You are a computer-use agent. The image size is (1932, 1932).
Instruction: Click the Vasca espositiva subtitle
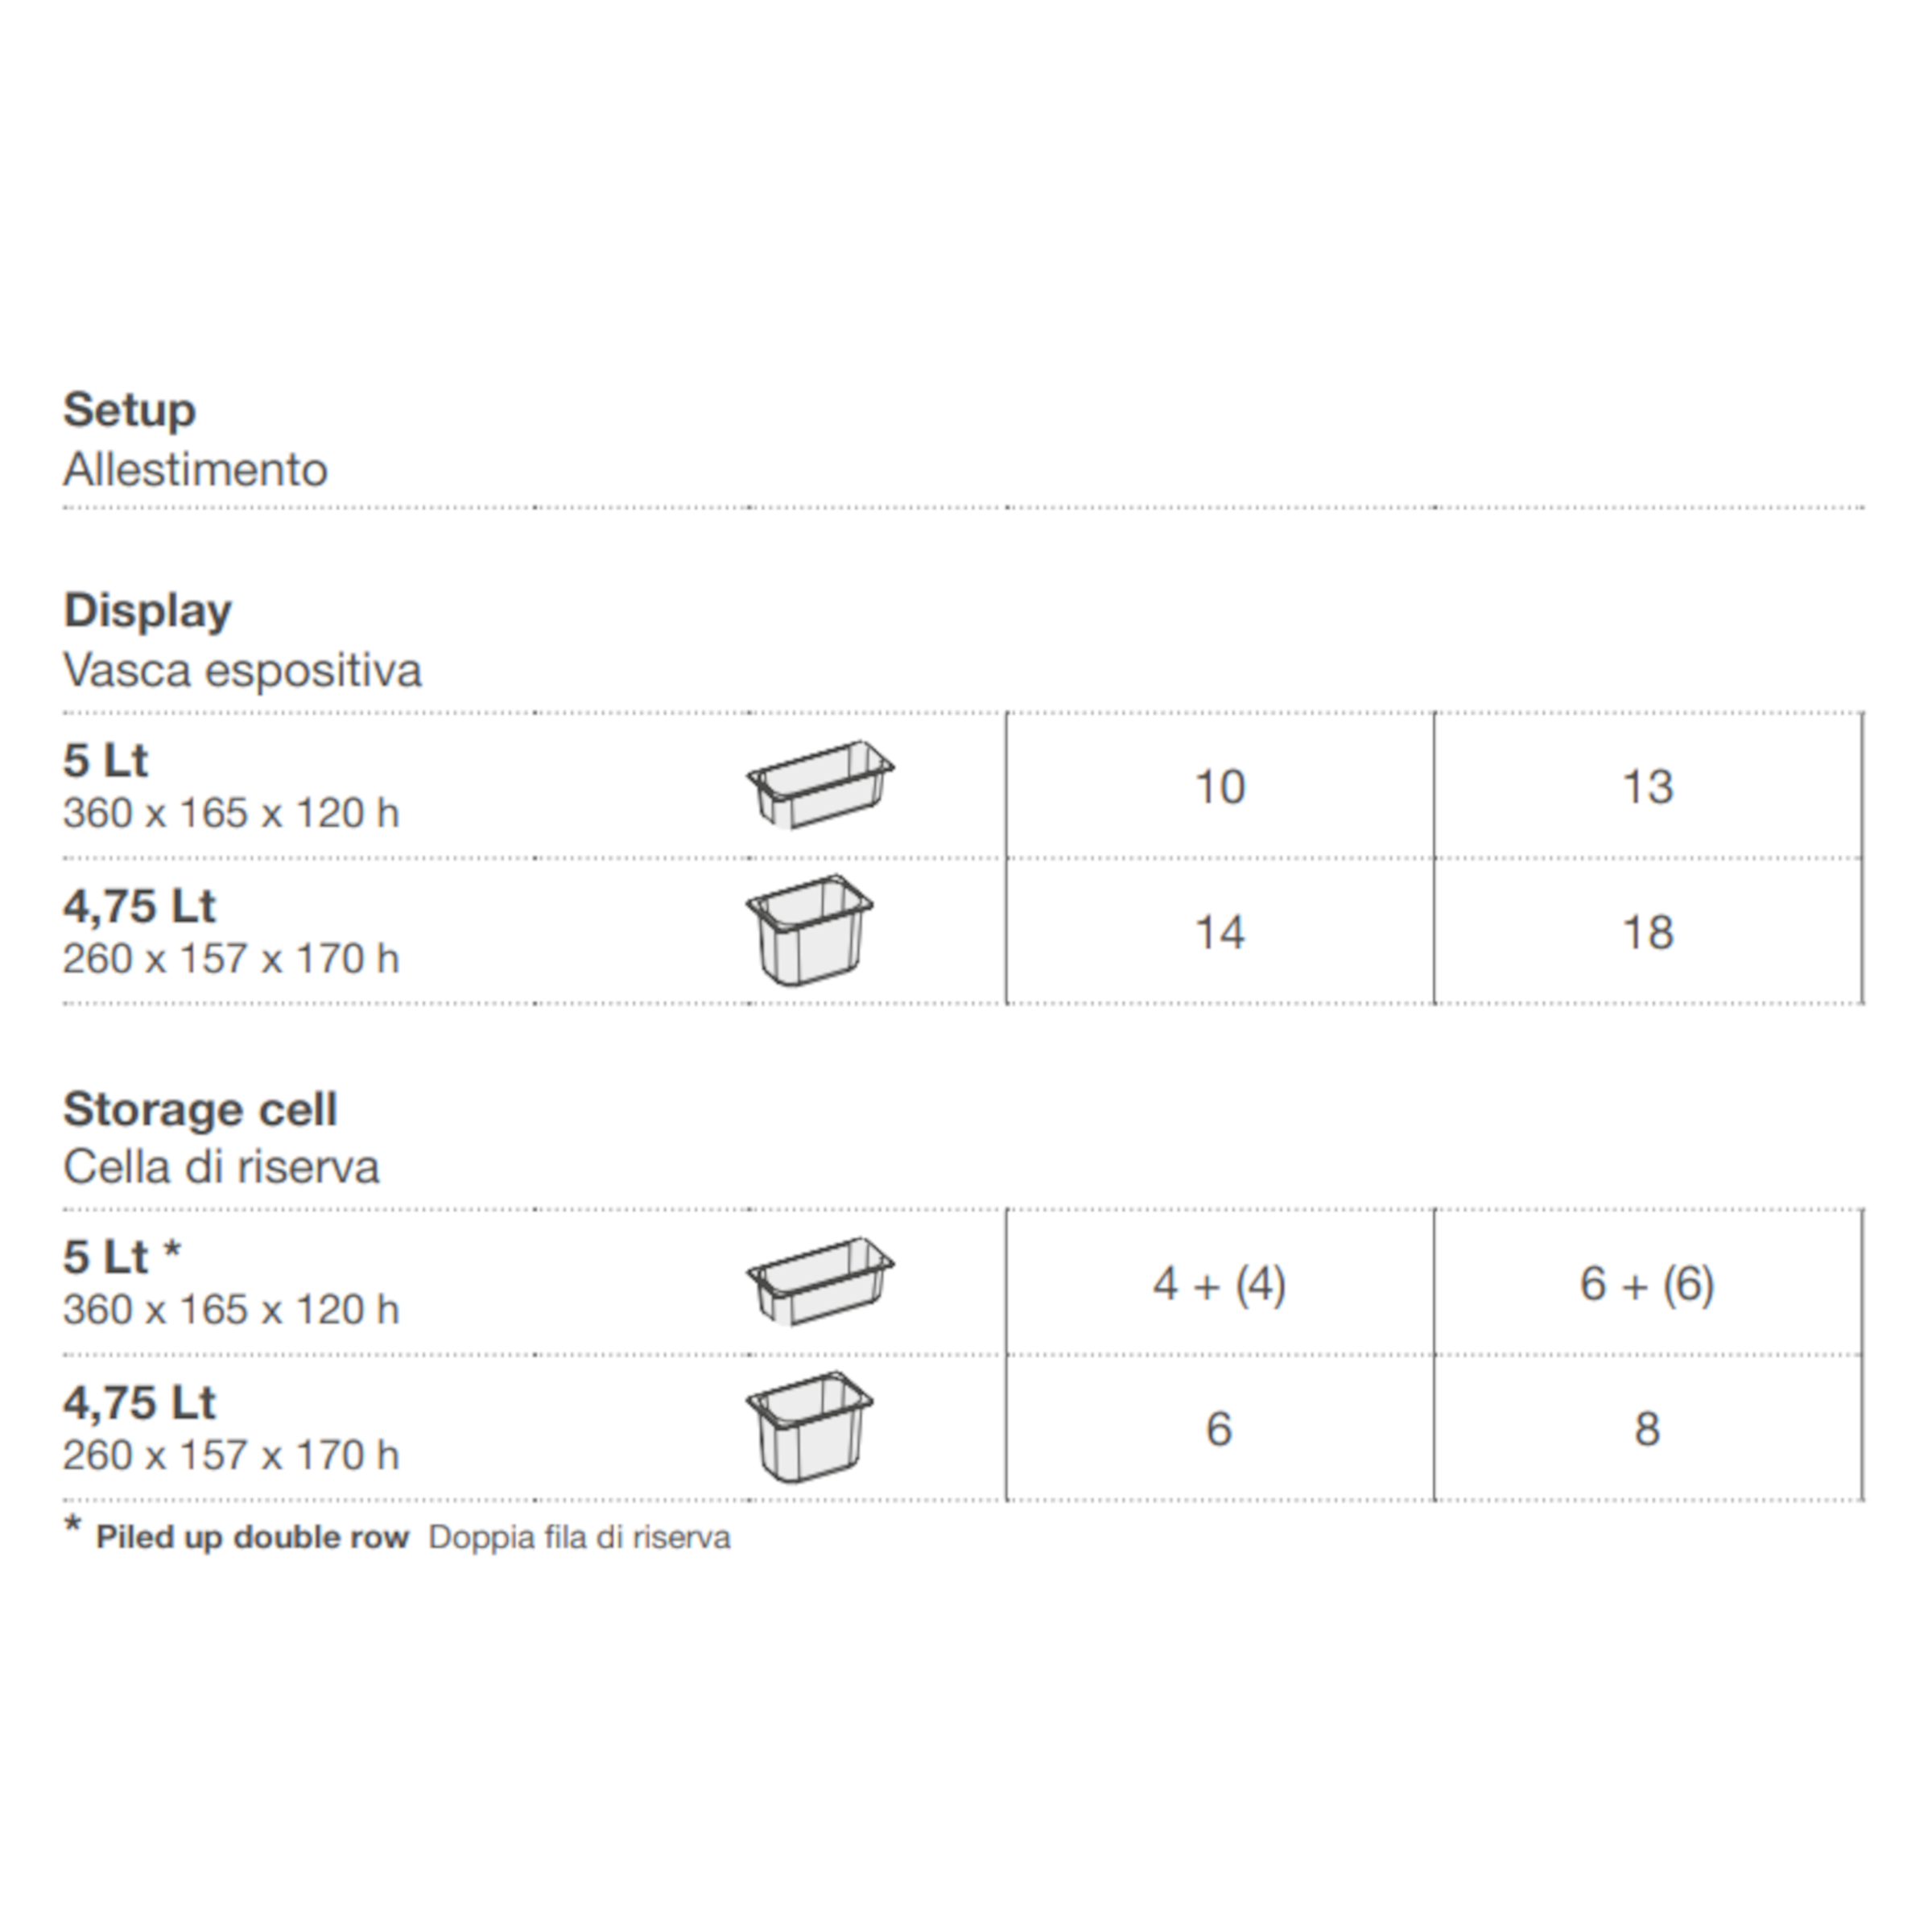pos(242,670)
